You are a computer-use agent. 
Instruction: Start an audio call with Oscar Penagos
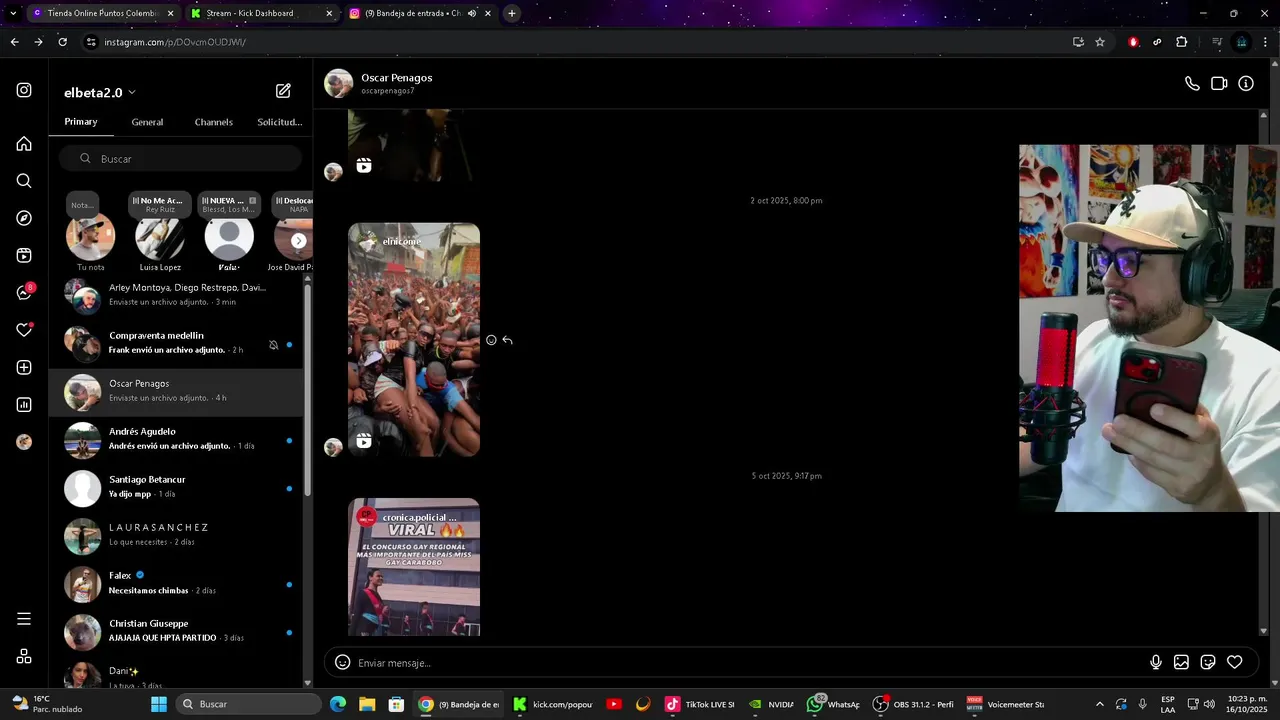pyautogui.click(x=1192, y=84)
